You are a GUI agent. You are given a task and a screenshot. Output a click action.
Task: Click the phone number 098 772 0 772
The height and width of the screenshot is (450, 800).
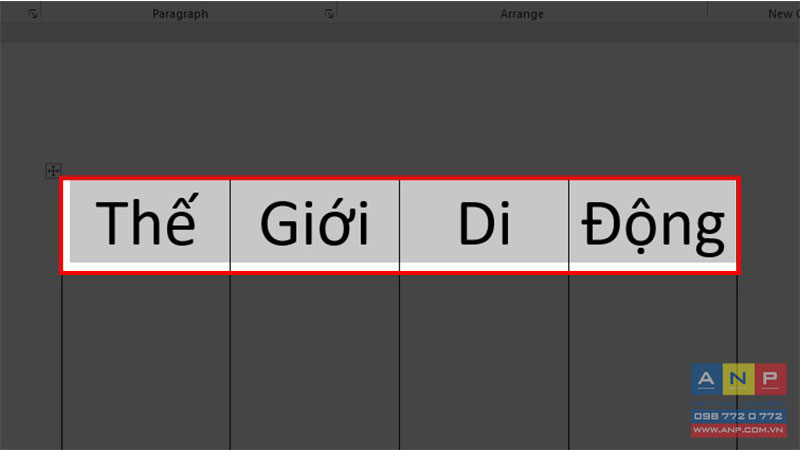pos(738,415)
